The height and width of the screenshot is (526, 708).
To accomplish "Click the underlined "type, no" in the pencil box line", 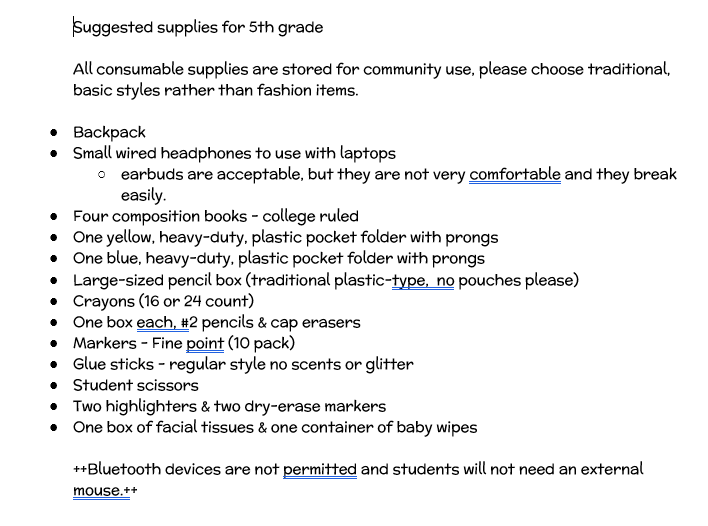I will pos(423,280).
